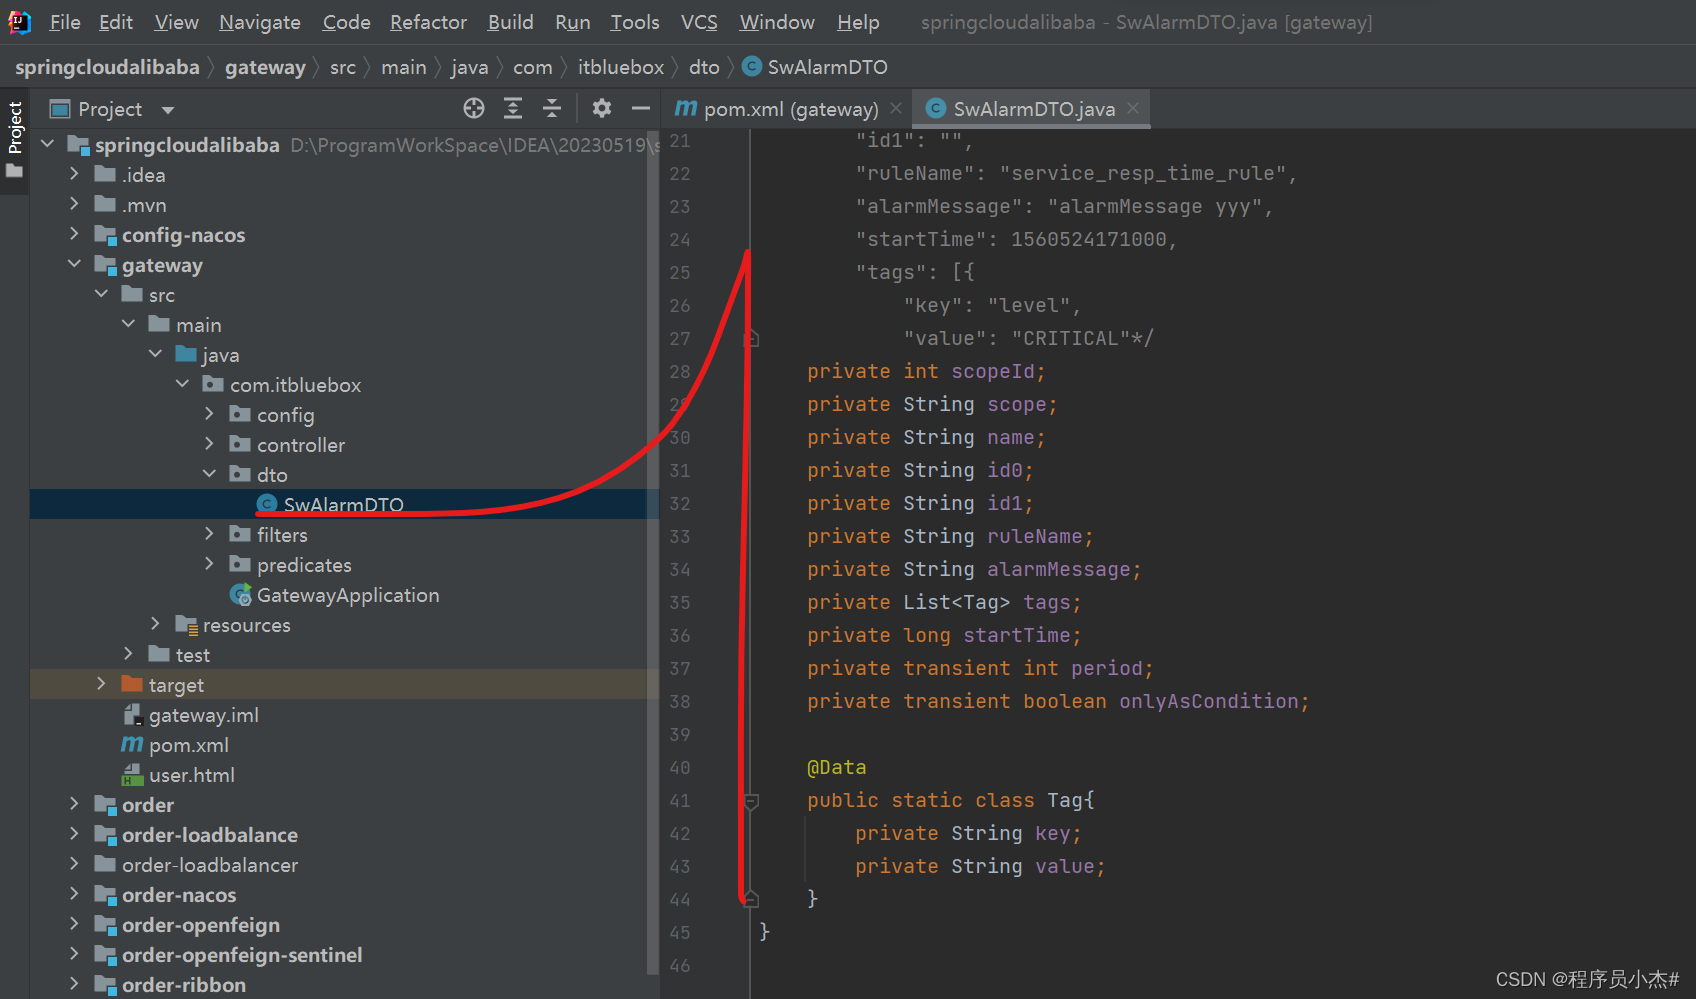Screen dimensions: 1696x999
Task: Select SwAlarmDTO in the project tree
Action: (343, 505)
